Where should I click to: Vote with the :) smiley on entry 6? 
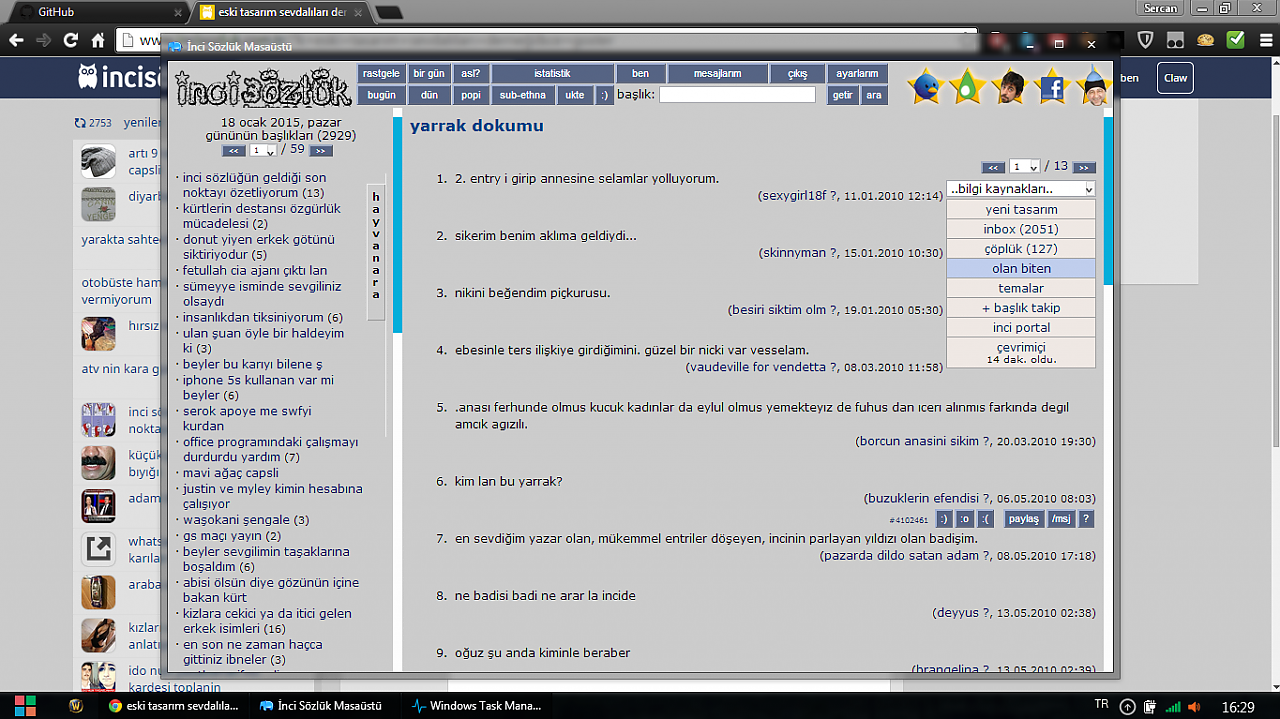click(944, 519)
